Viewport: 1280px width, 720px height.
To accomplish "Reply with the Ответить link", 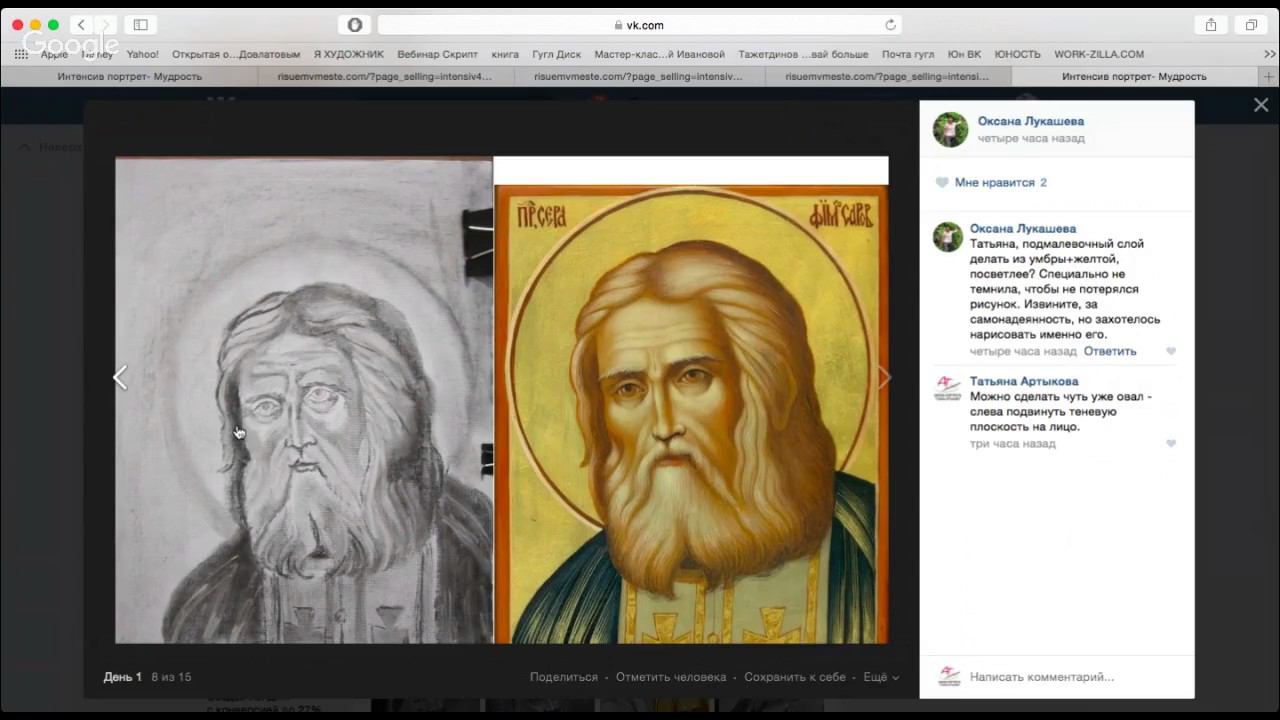I will coord(1110,352).
